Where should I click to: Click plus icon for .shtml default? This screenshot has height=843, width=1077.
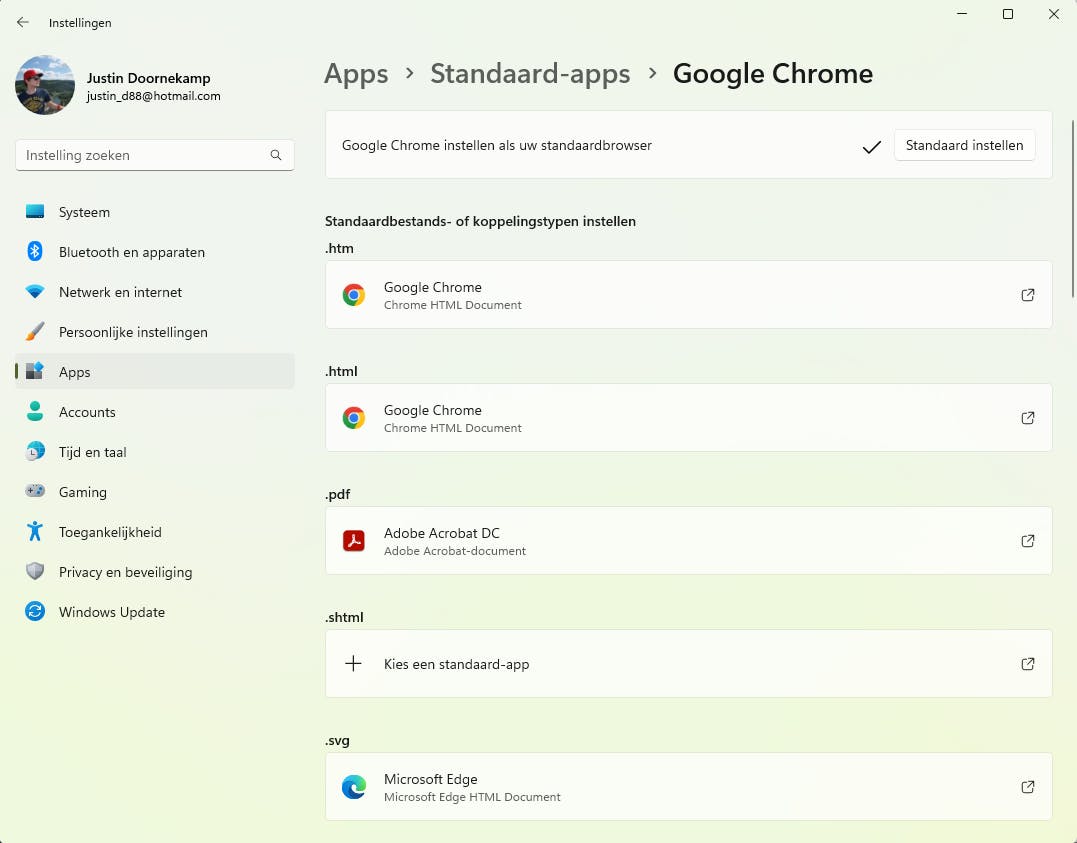coord(353,664)
